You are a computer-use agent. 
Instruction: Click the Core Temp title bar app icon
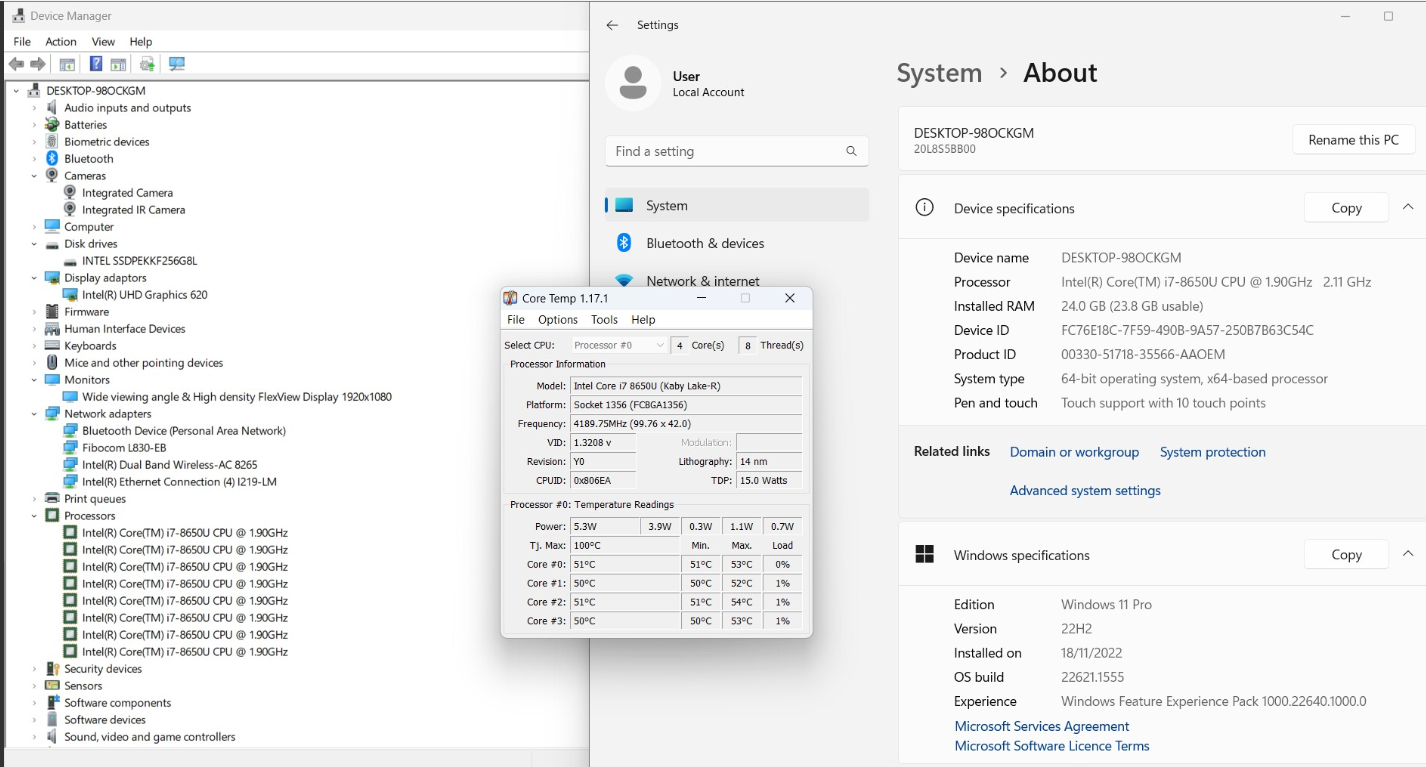pyautogui.click(x=510, y=298)
